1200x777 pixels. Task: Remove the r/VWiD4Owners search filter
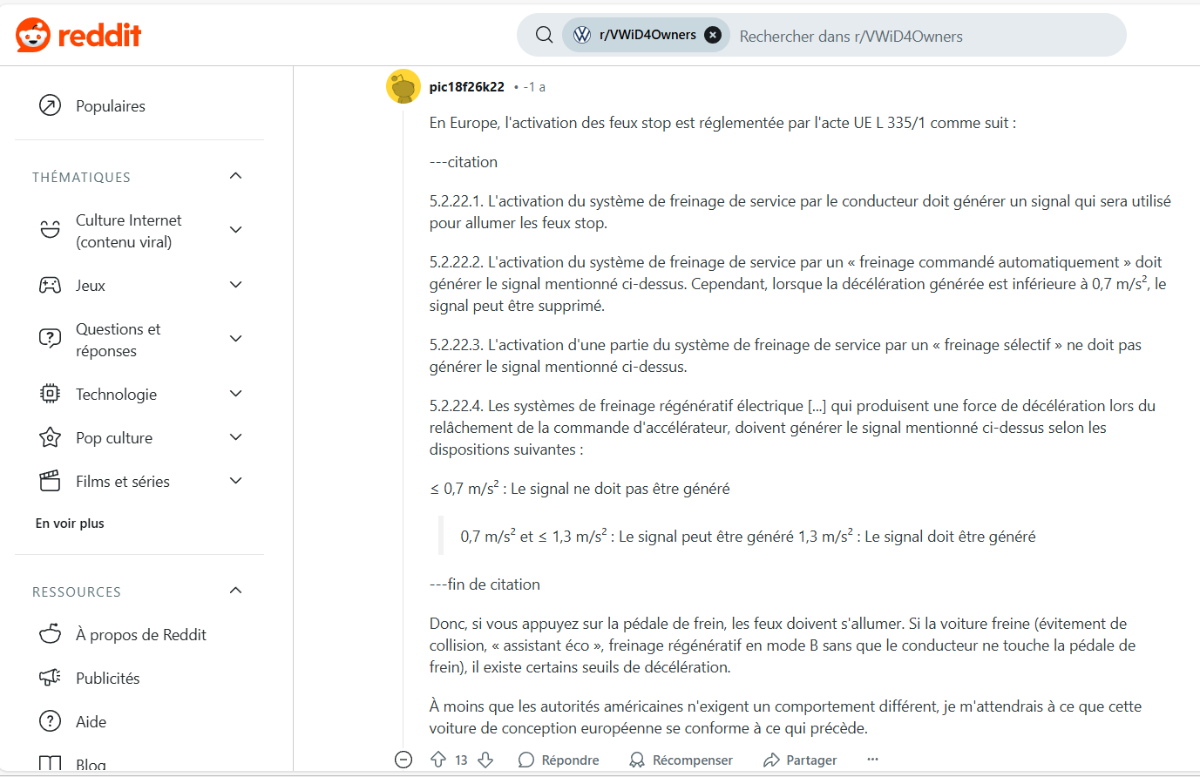pyautogui.click(x=712, y=35)
